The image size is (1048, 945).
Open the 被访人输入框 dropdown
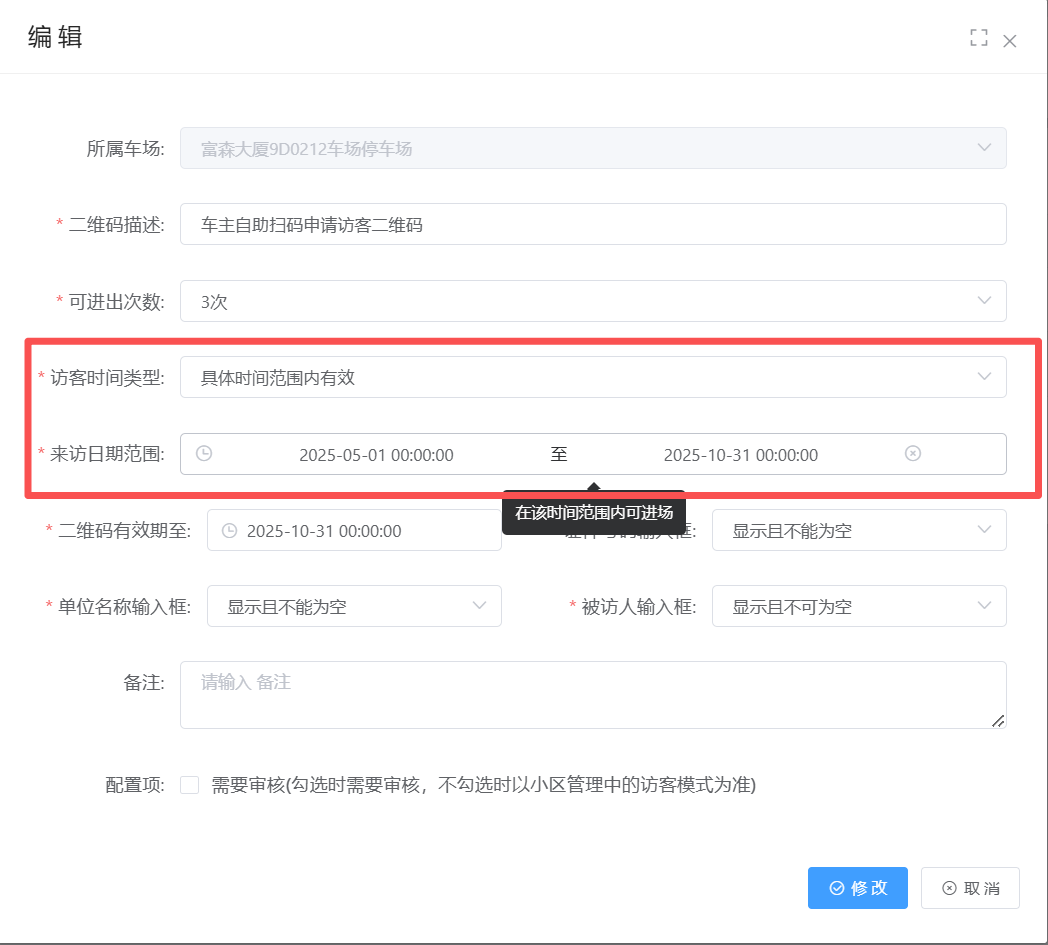tap(859, 606)
